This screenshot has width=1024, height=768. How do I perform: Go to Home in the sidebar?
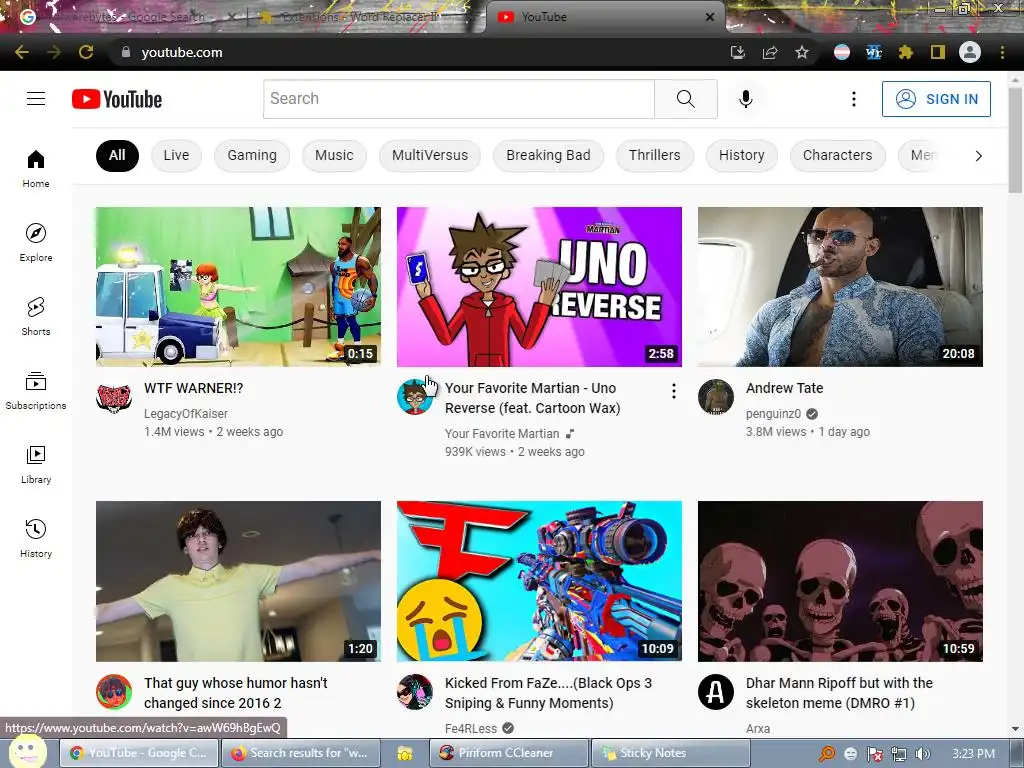36,168
